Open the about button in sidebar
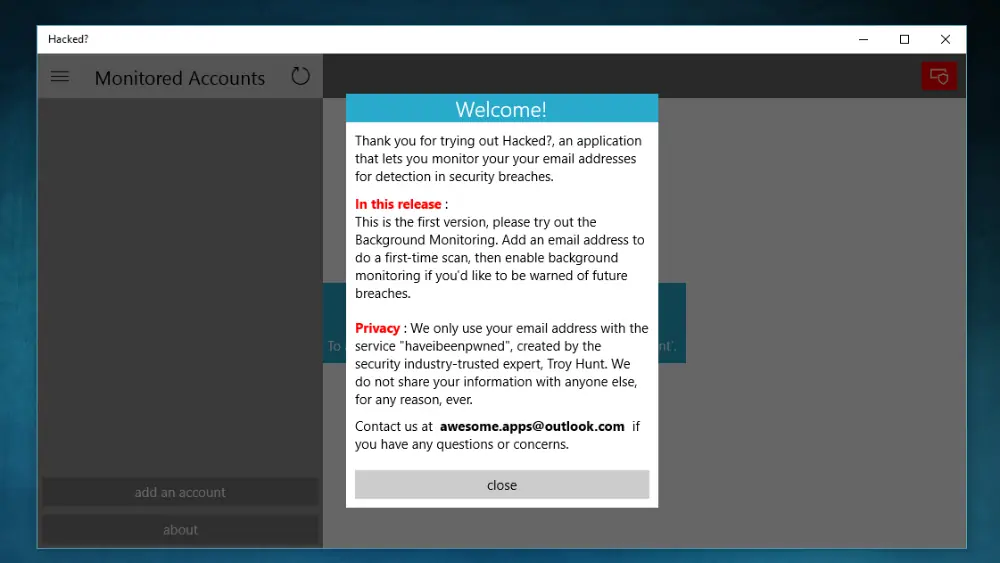The width and height of the screenshot is (1000, 563). (x=180, y=530)
